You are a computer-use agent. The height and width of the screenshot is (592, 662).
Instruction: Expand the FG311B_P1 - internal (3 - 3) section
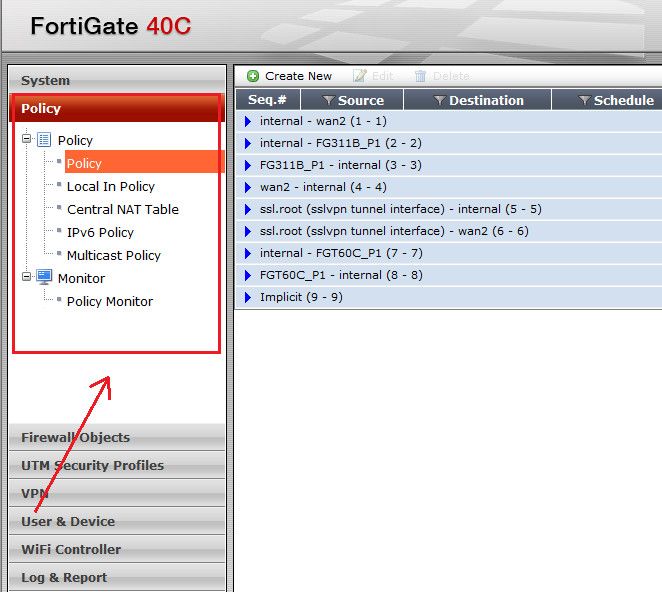point(248,165)
